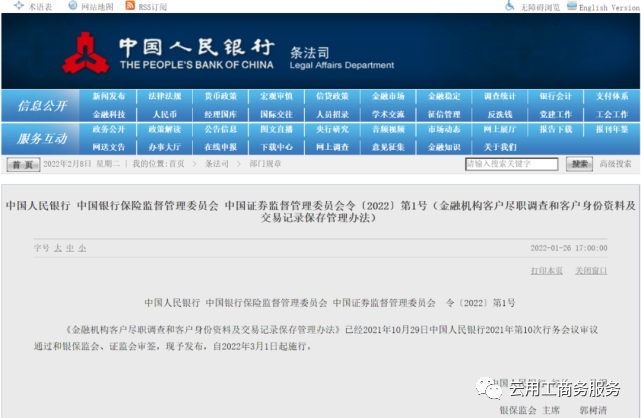Click 部门规章 in the breadcrumb path
The width and height of the screenshot is (641, 418).
pyautogui.click(x=265, y=164)
